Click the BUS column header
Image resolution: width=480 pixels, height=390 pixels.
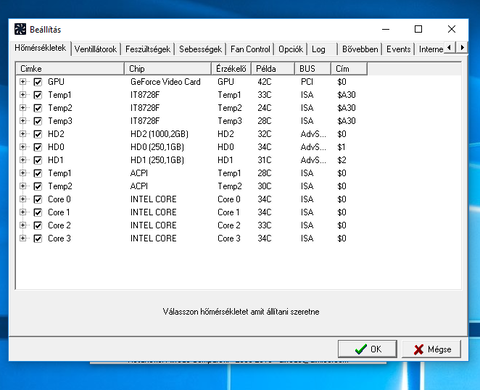313,69
